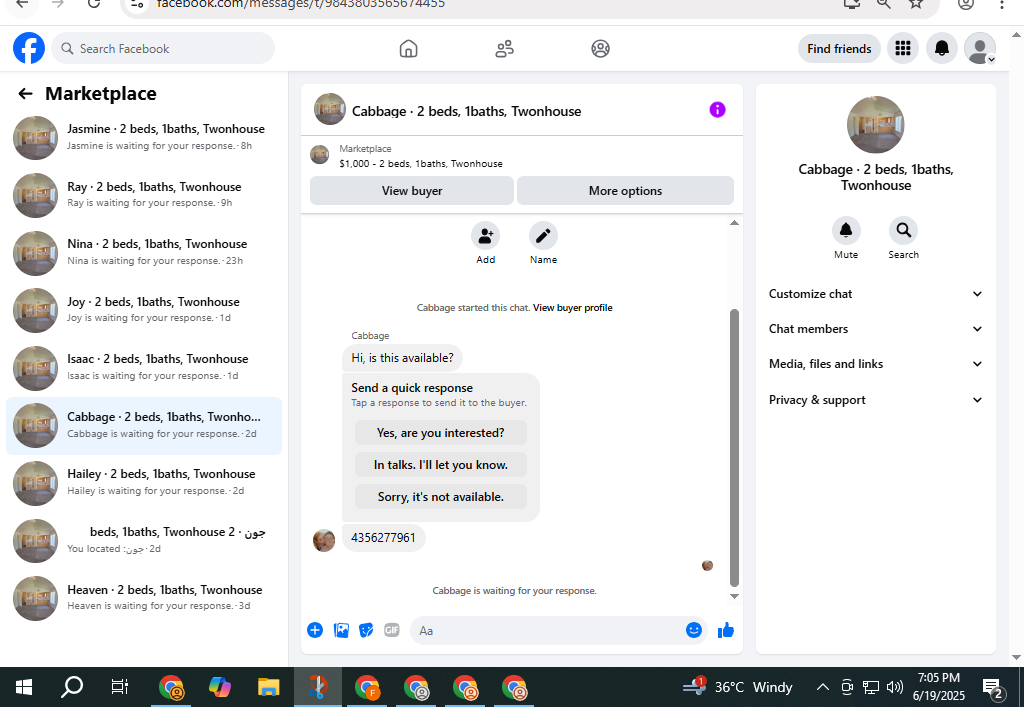Viewport: 1024px width, 707px height.
Task: Open the conversation reading 'You located'
Action: (x=144, y=541)
